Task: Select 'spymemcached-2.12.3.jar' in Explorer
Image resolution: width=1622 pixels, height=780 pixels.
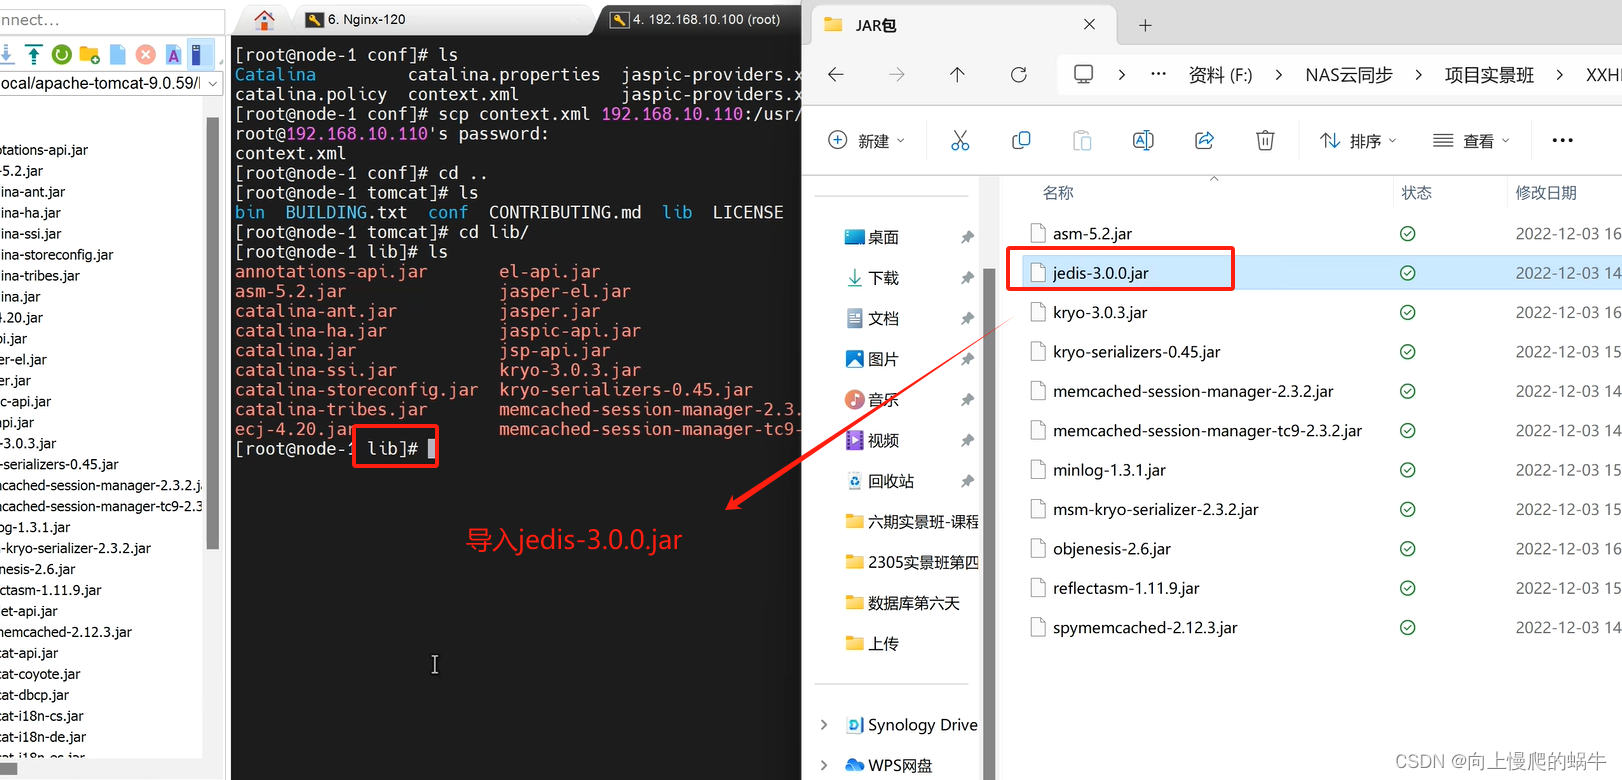Action: 1145,628
